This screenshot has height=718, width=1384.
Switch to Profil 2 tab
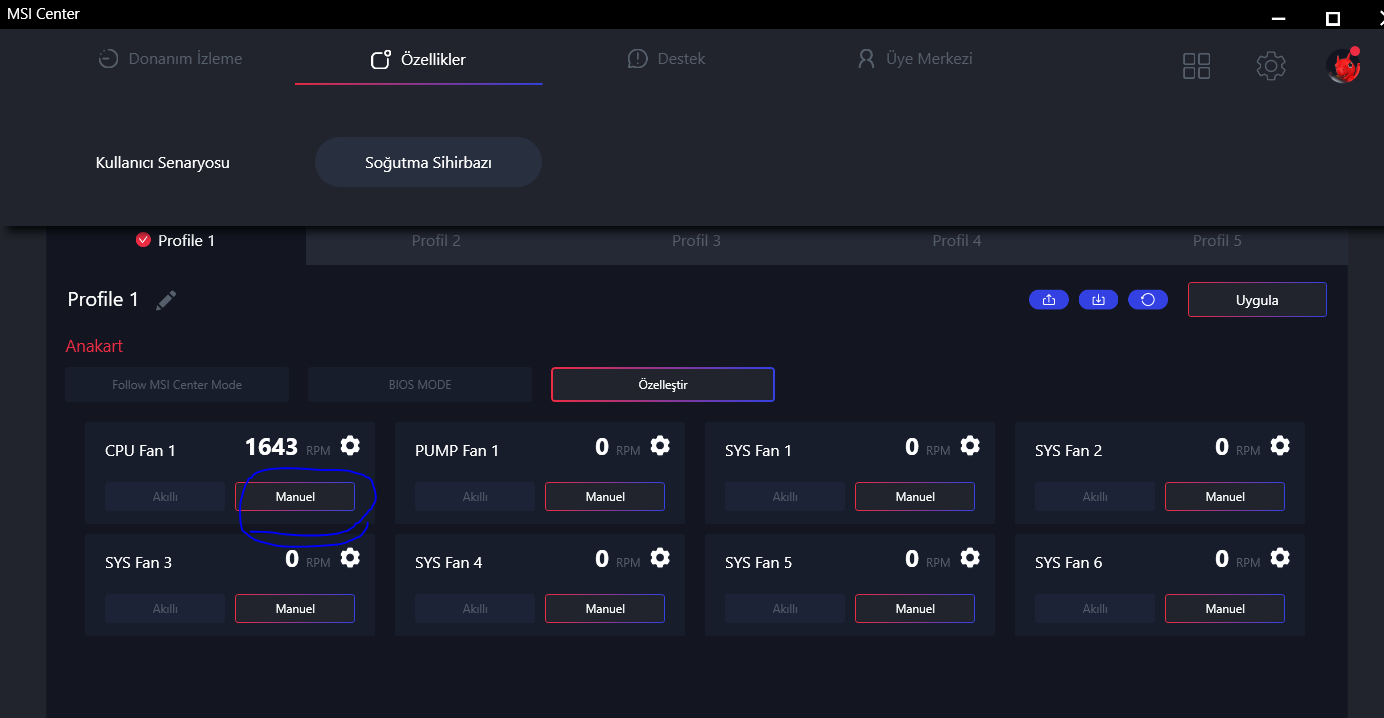pos(436,241)
